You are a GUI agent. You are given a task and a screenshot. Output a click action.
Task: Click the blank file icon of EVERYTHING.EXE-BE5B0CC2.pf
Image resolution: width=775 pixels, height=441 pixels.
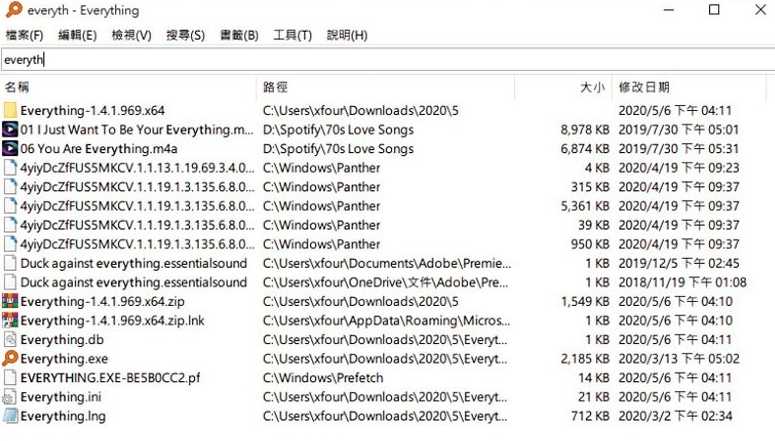[x=10, y=377]
